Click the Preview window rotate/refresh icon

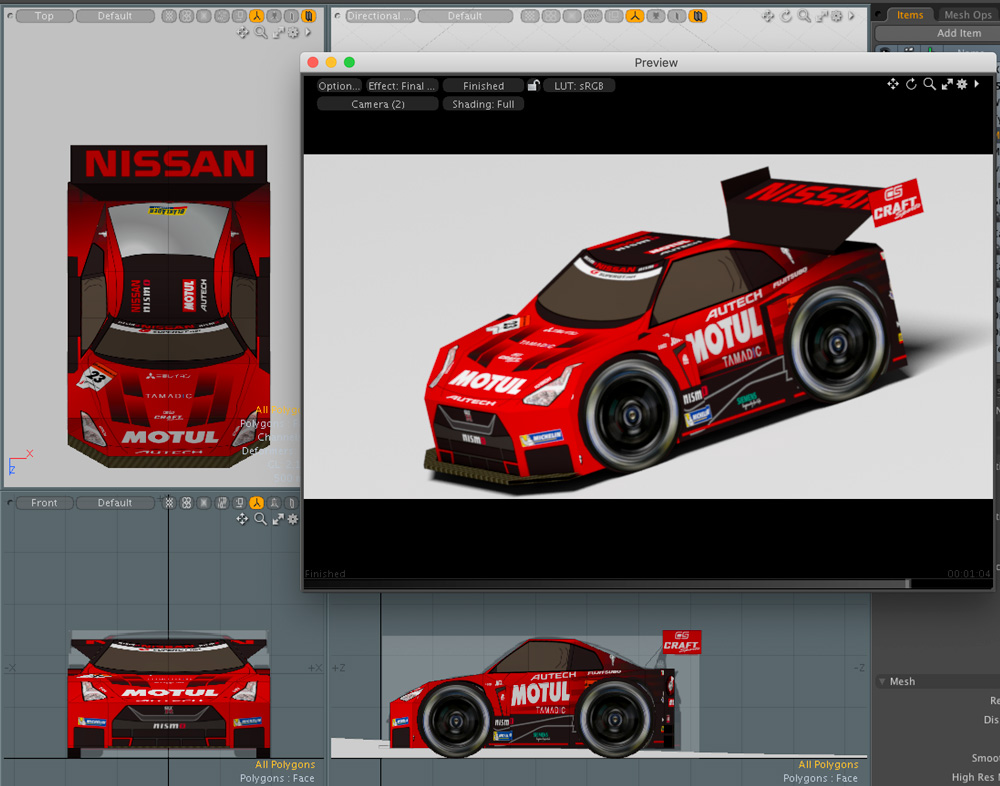pos(911,84)
